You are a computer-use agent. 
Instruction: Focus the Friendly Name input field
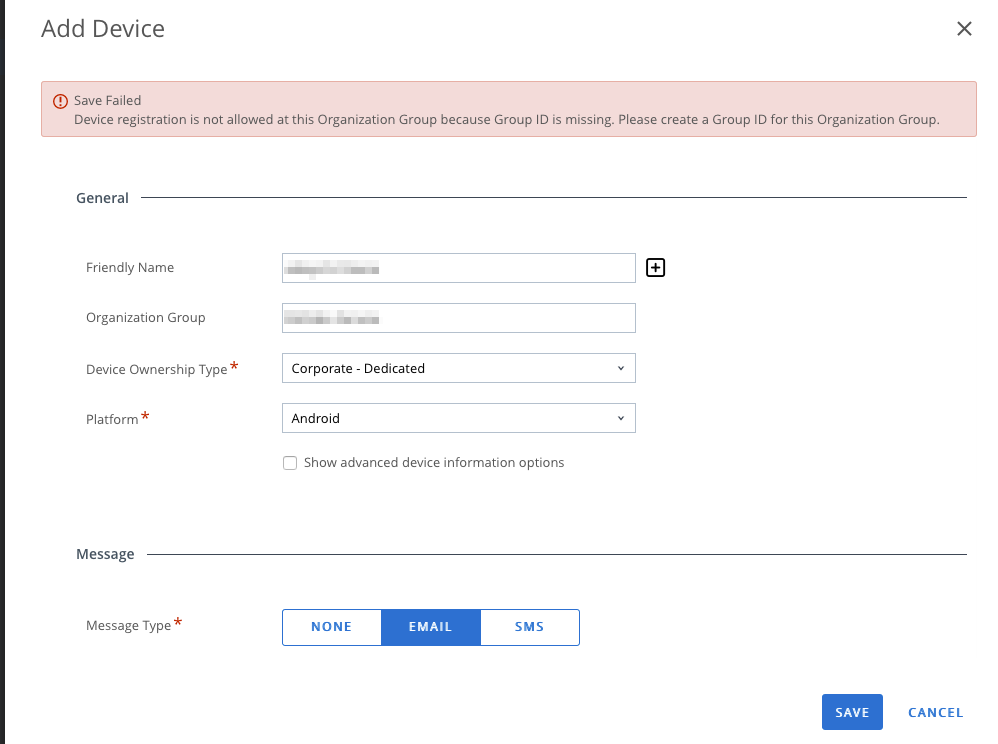(x=458, y=268)
